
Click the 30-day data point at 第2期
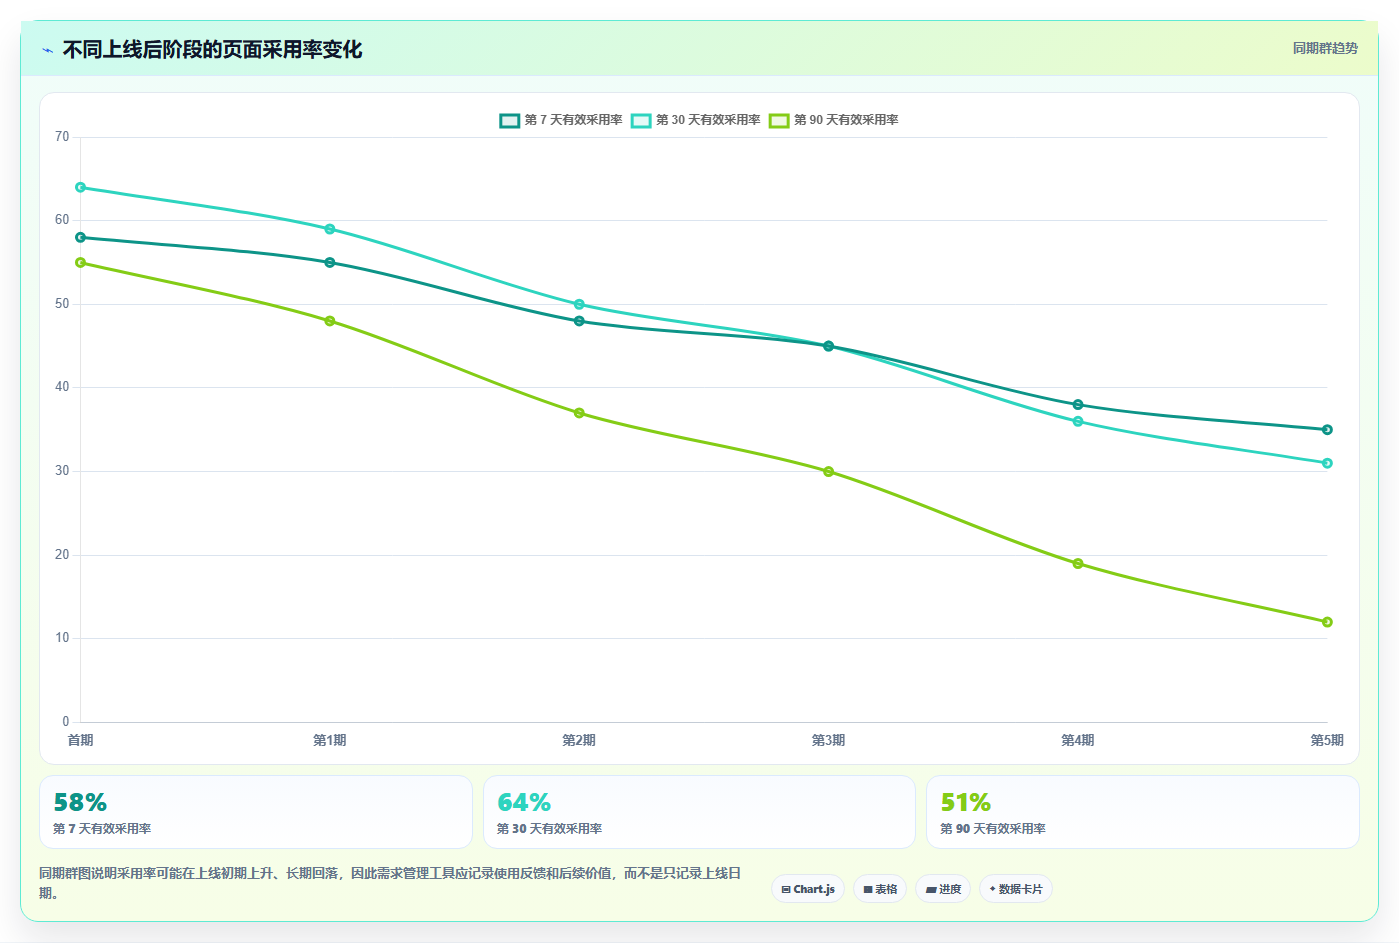(579, 304)
